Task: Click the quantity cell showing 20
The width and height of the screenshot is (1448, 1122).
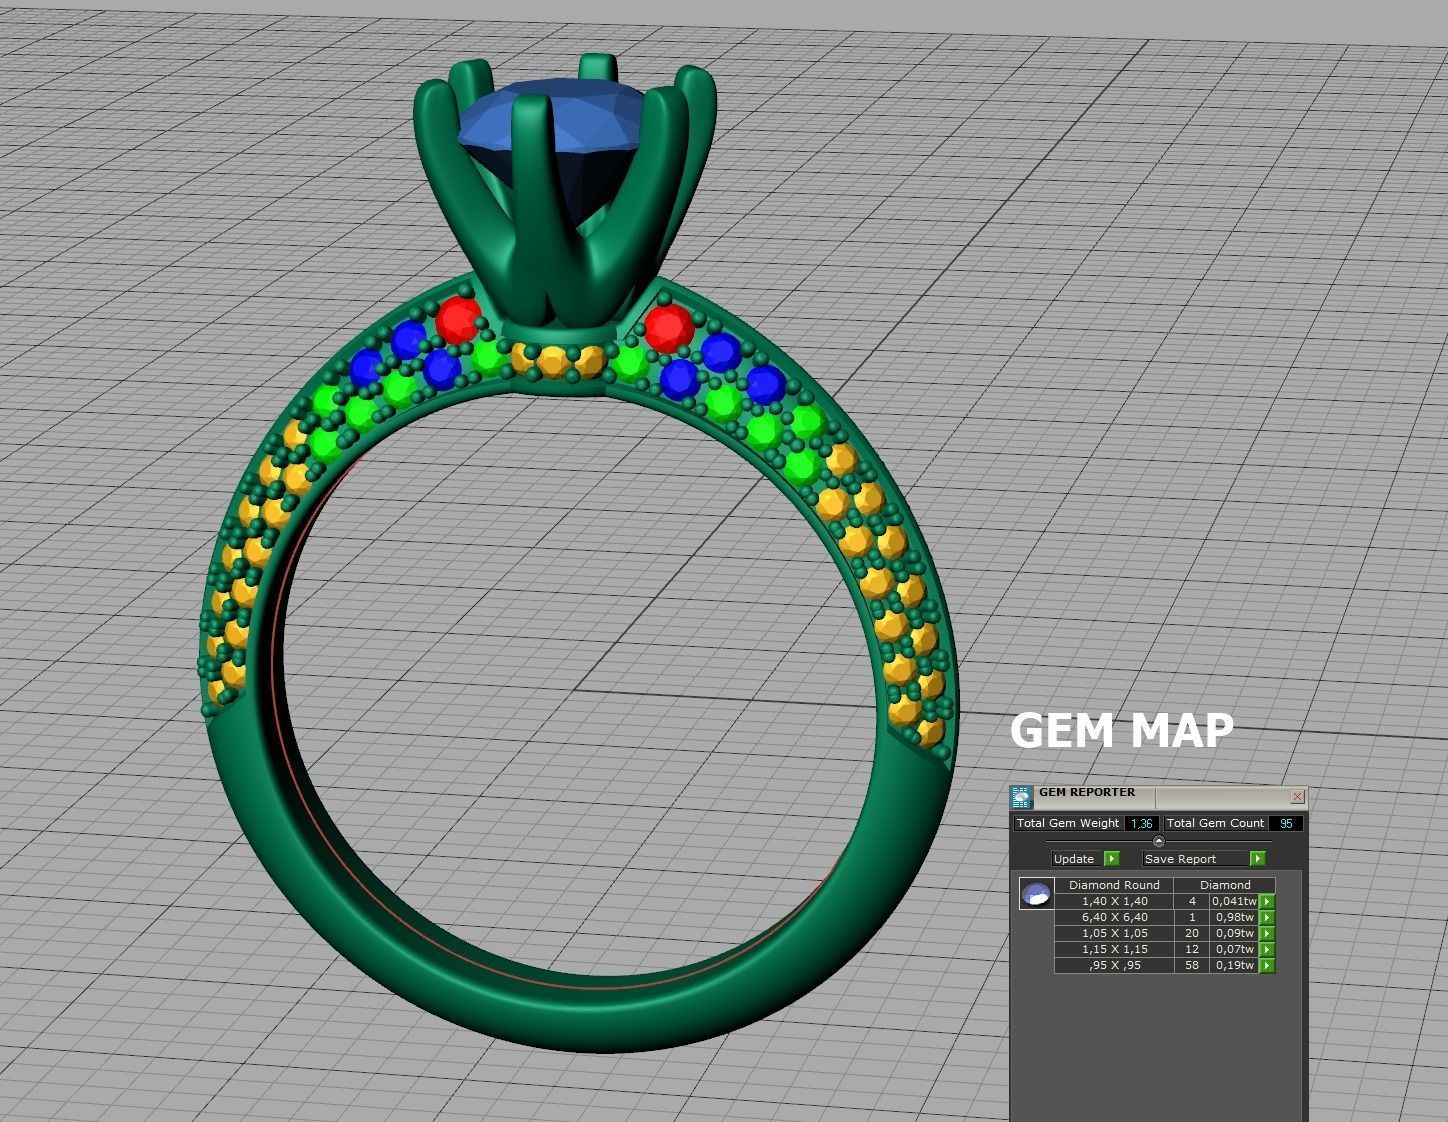Action: pyautogui.click(x=1192, y=933)
